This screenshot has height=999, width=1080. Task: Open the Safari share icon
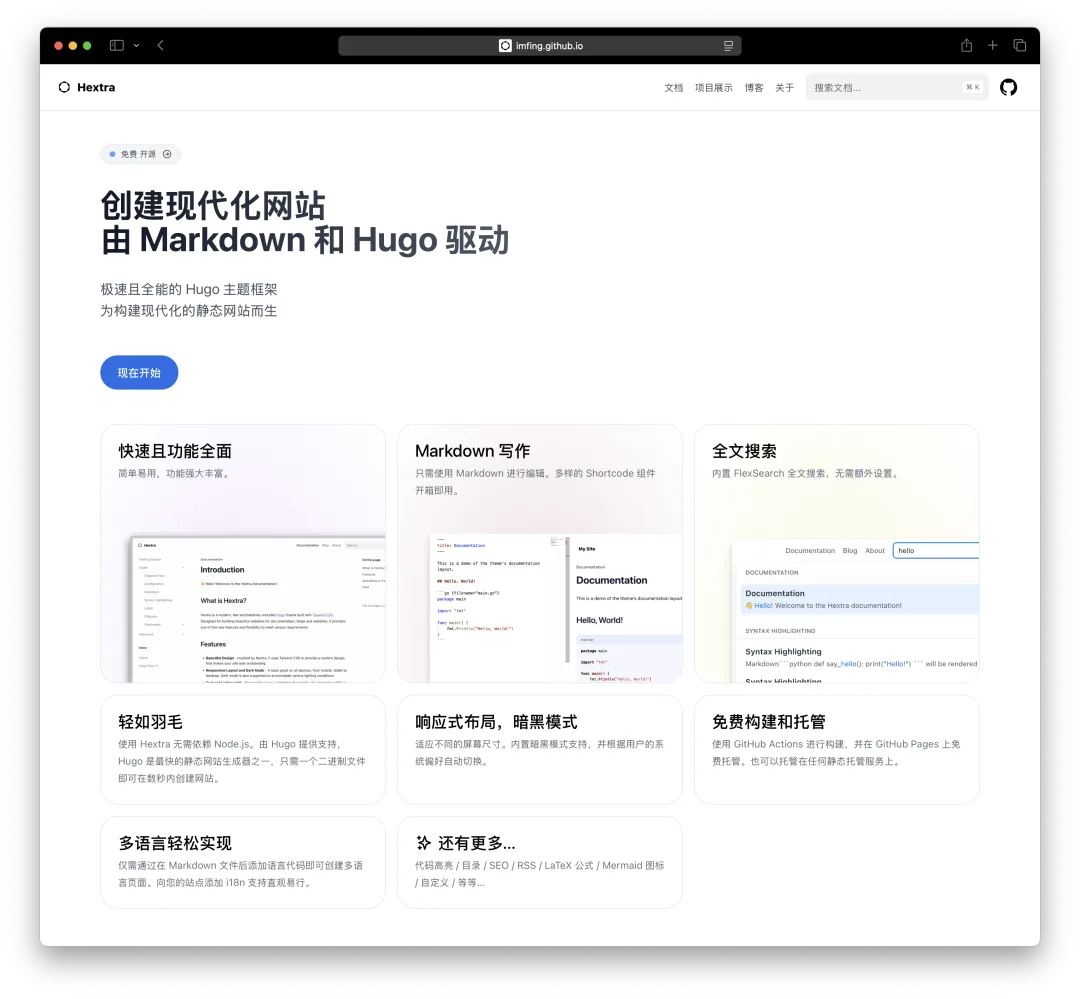pos(966,45)
